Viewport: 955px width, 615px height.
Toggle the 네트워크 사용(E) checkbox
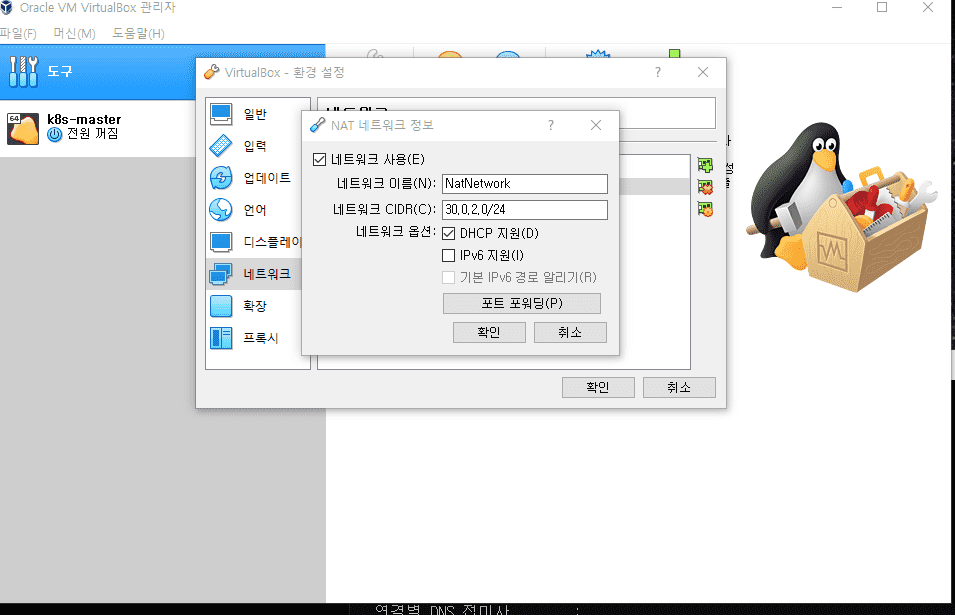[319, 160]
